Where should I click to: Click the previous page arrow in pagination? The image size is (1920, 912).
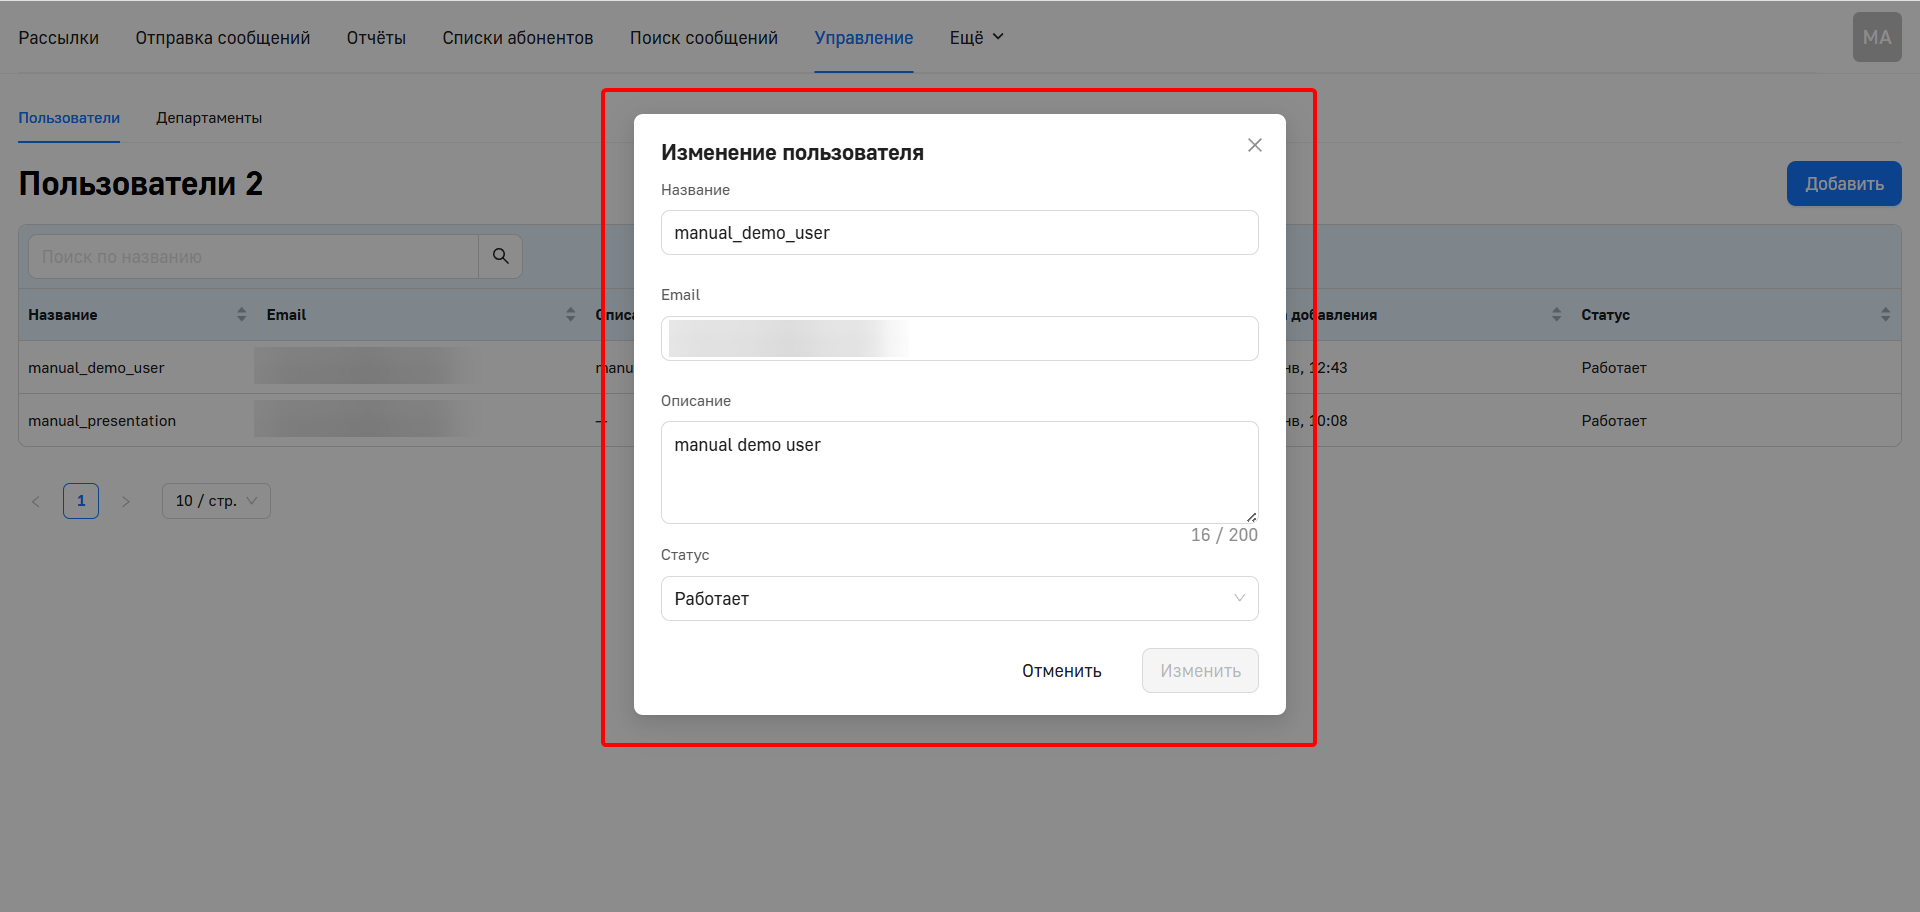coord(36,501)
